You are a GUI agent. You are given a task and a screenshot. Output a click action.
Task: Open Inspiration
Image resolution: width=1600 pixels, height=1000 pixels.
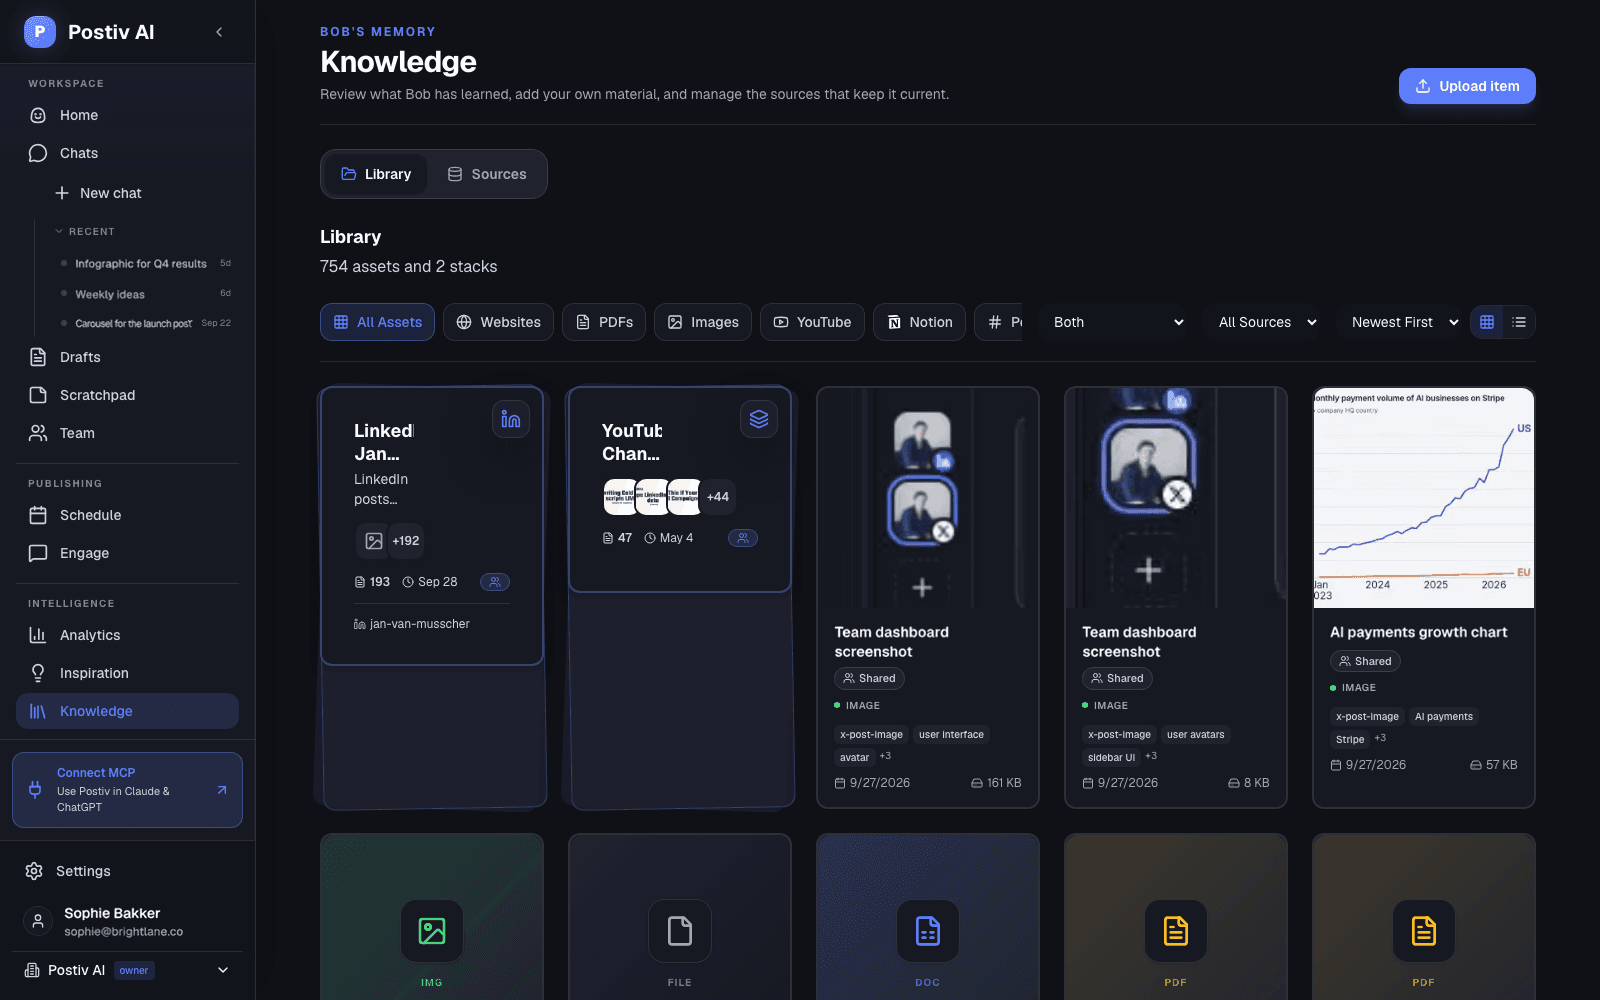[x=127, y=673]
